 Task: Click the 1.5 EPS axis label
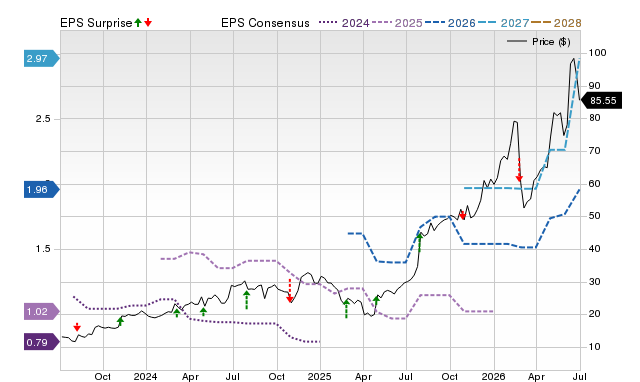click(x=43, y=249)
